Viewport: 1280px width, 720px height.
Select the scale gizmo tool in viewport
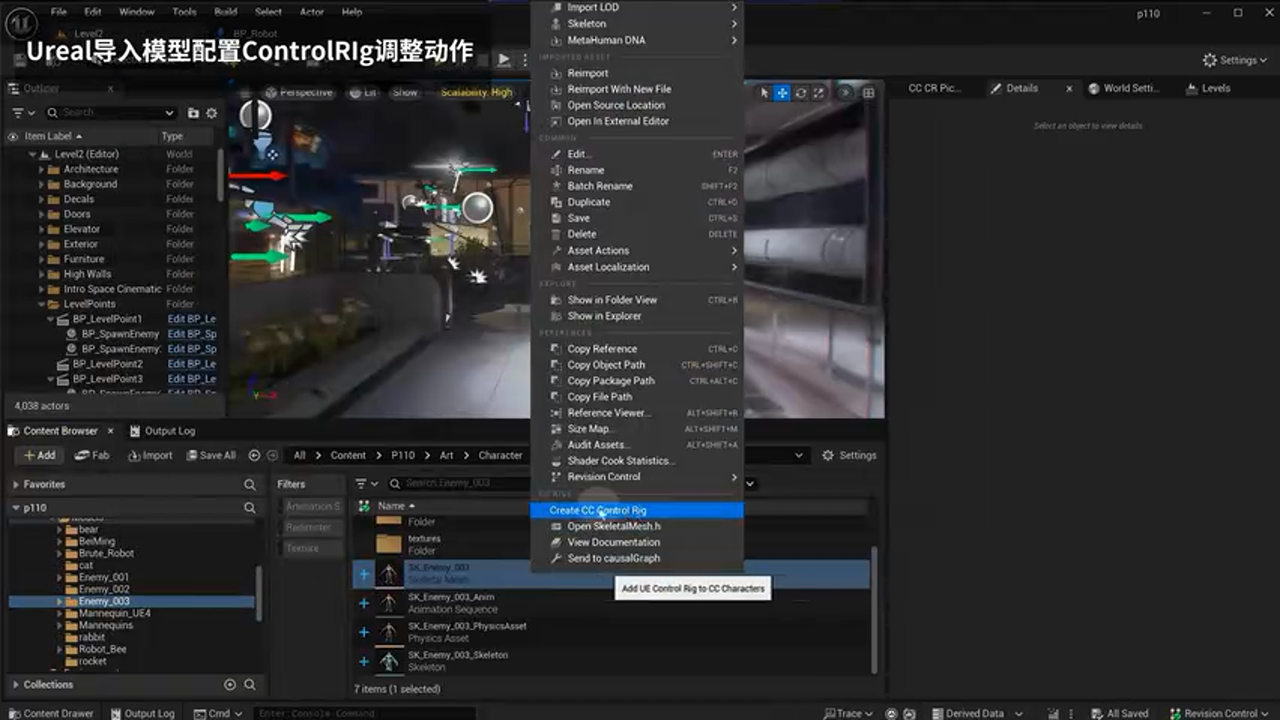pos(818,93)
